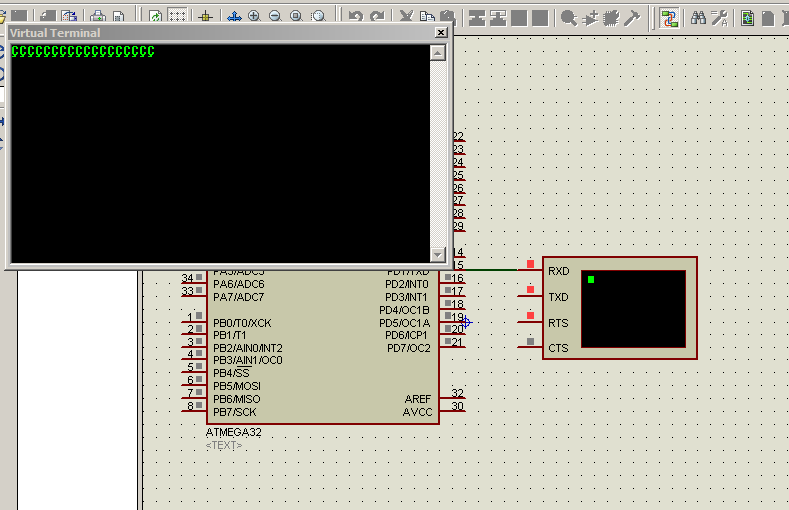Toggle the grid display icon
The height and width of the screenshot is (510, 789).
point(177,17)
